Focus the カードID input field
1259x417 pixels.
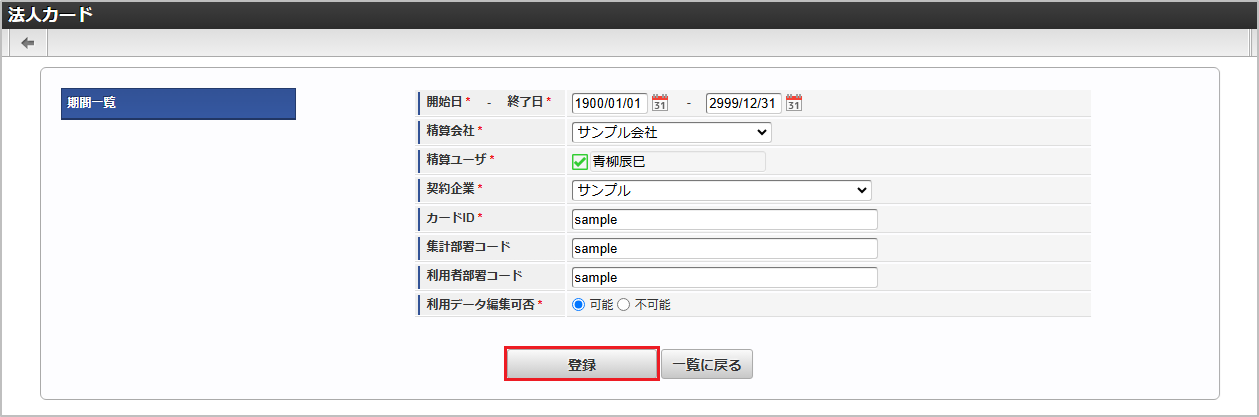(725, 219)
